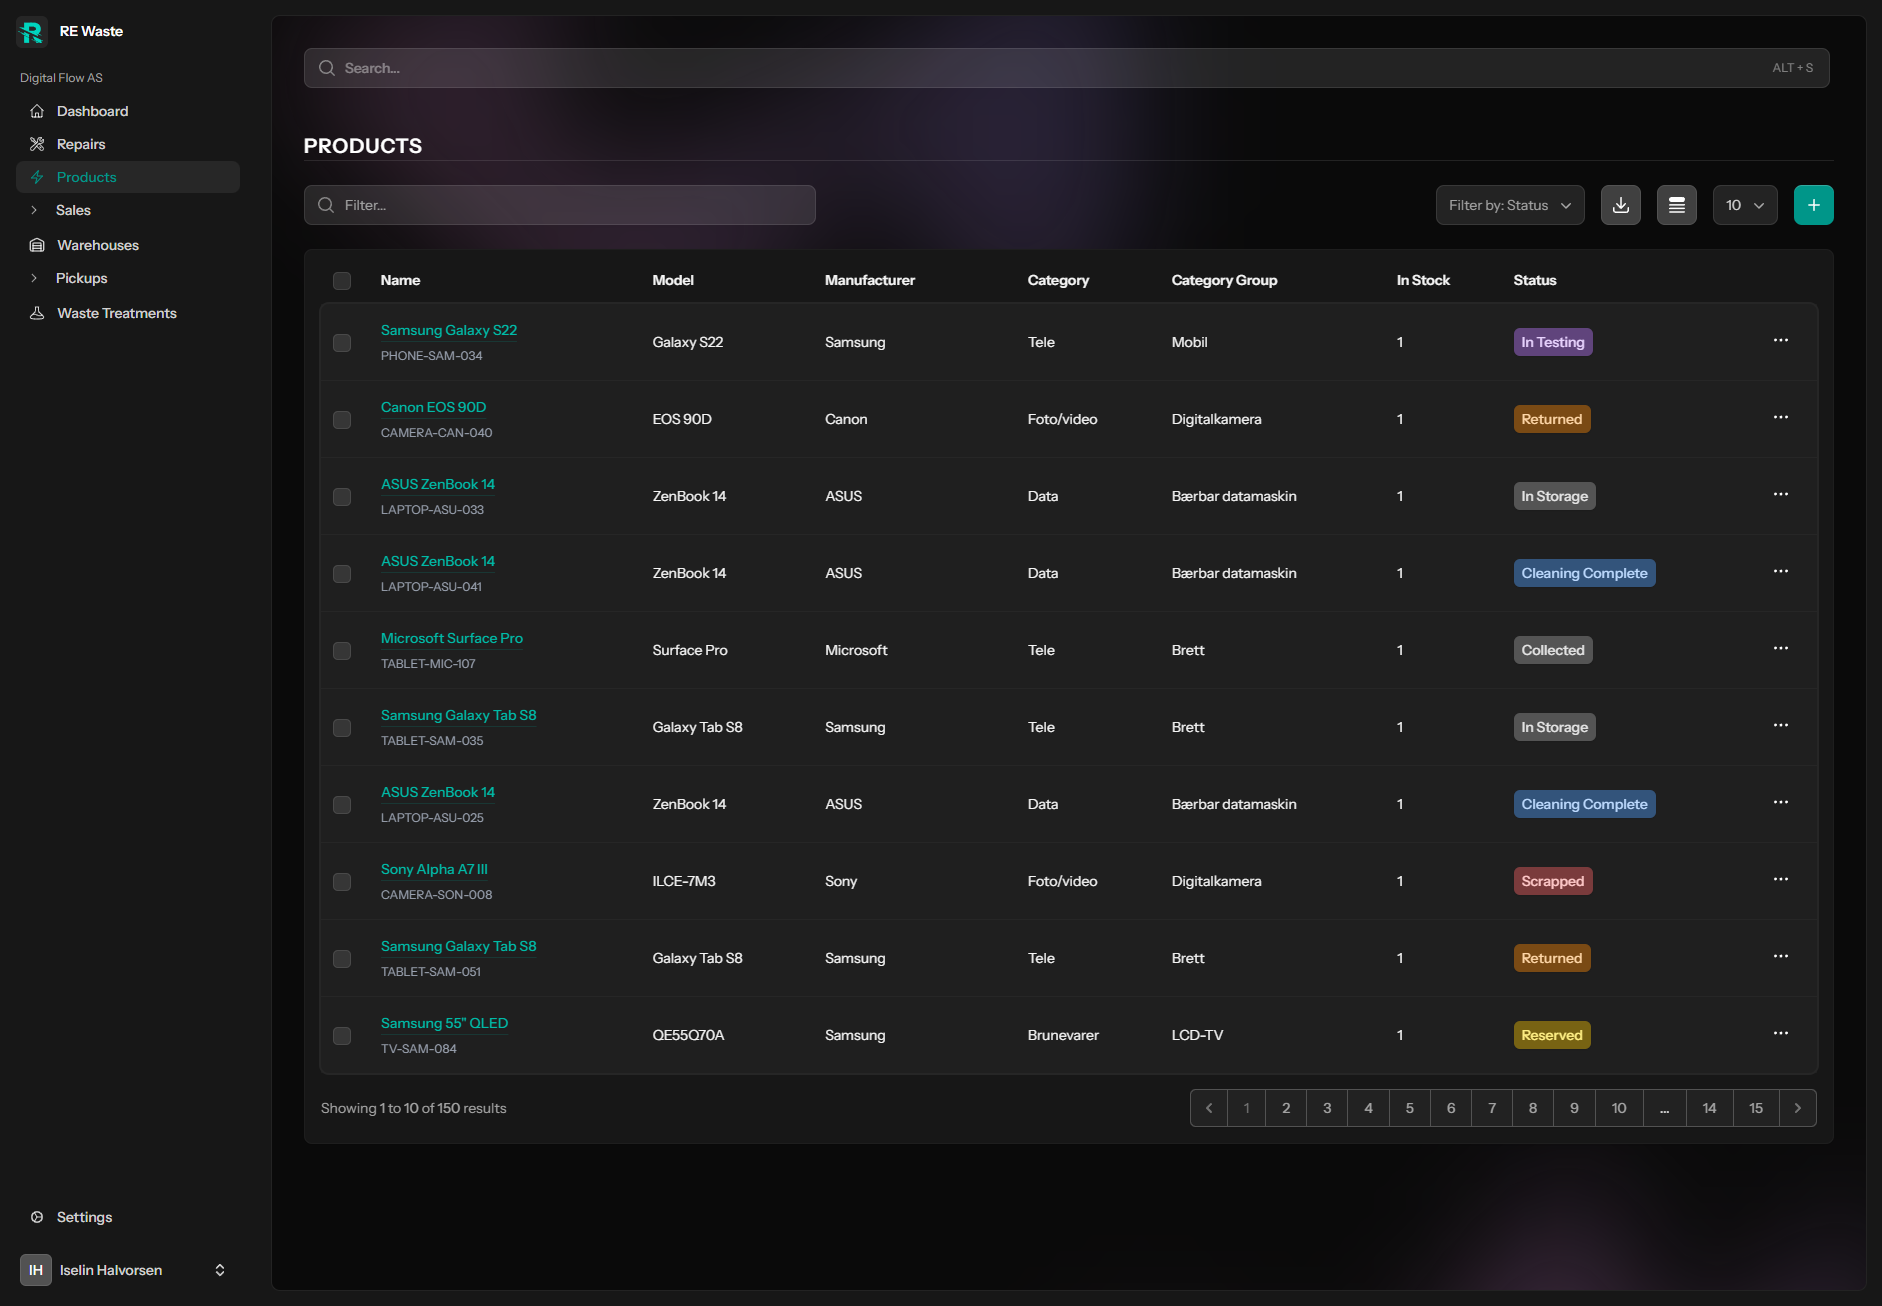
Task: Check the Canon EOS 90D row checkbox
Action: click(x=342, y=420)
